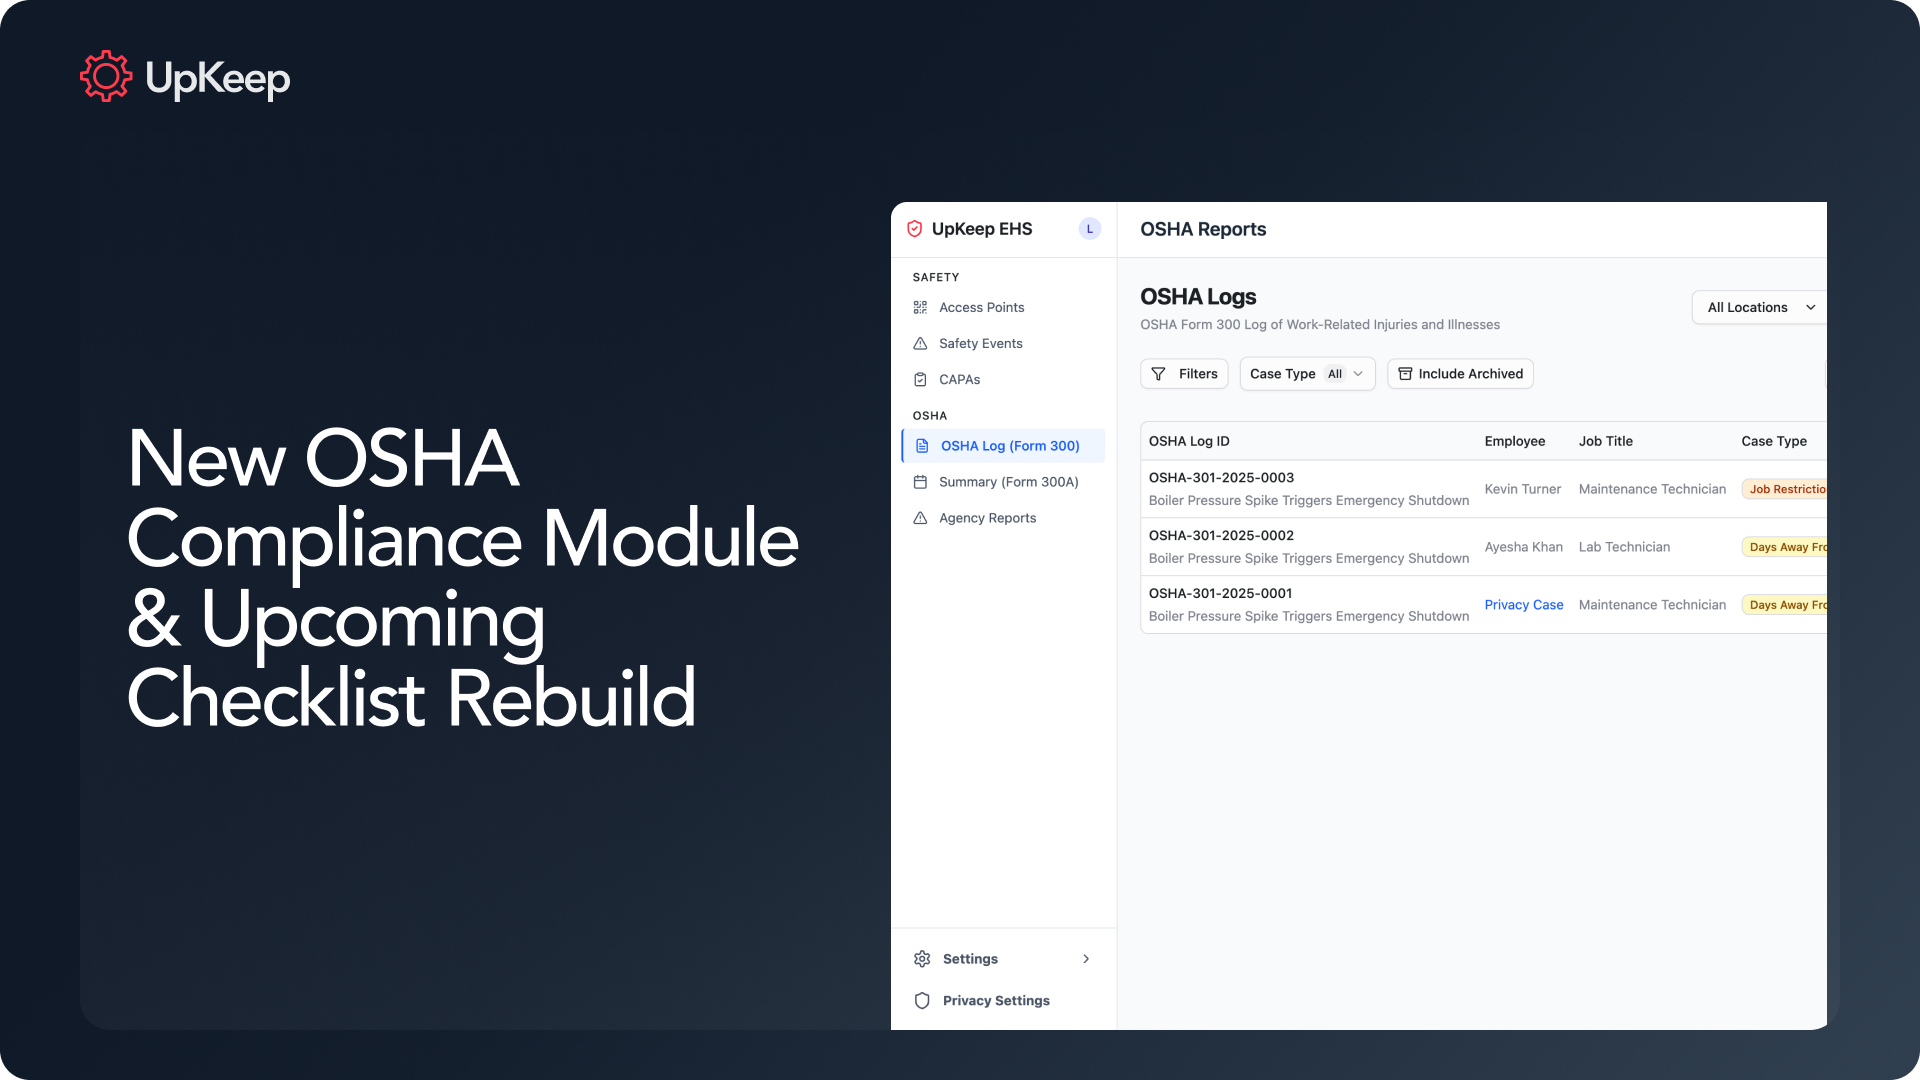Viewport: 1920px width, 1080px height.
Task: Click the OSHA Log ID column header
Action: tap(1189, 441)
